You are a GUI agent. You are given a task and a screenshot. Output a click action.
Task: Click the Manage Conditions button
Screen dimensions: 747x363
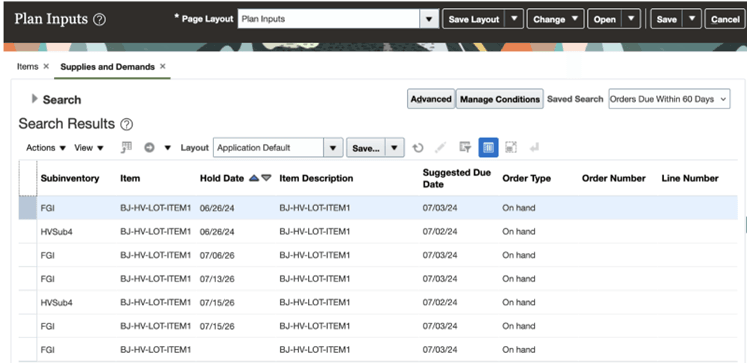tap(500, 99)
